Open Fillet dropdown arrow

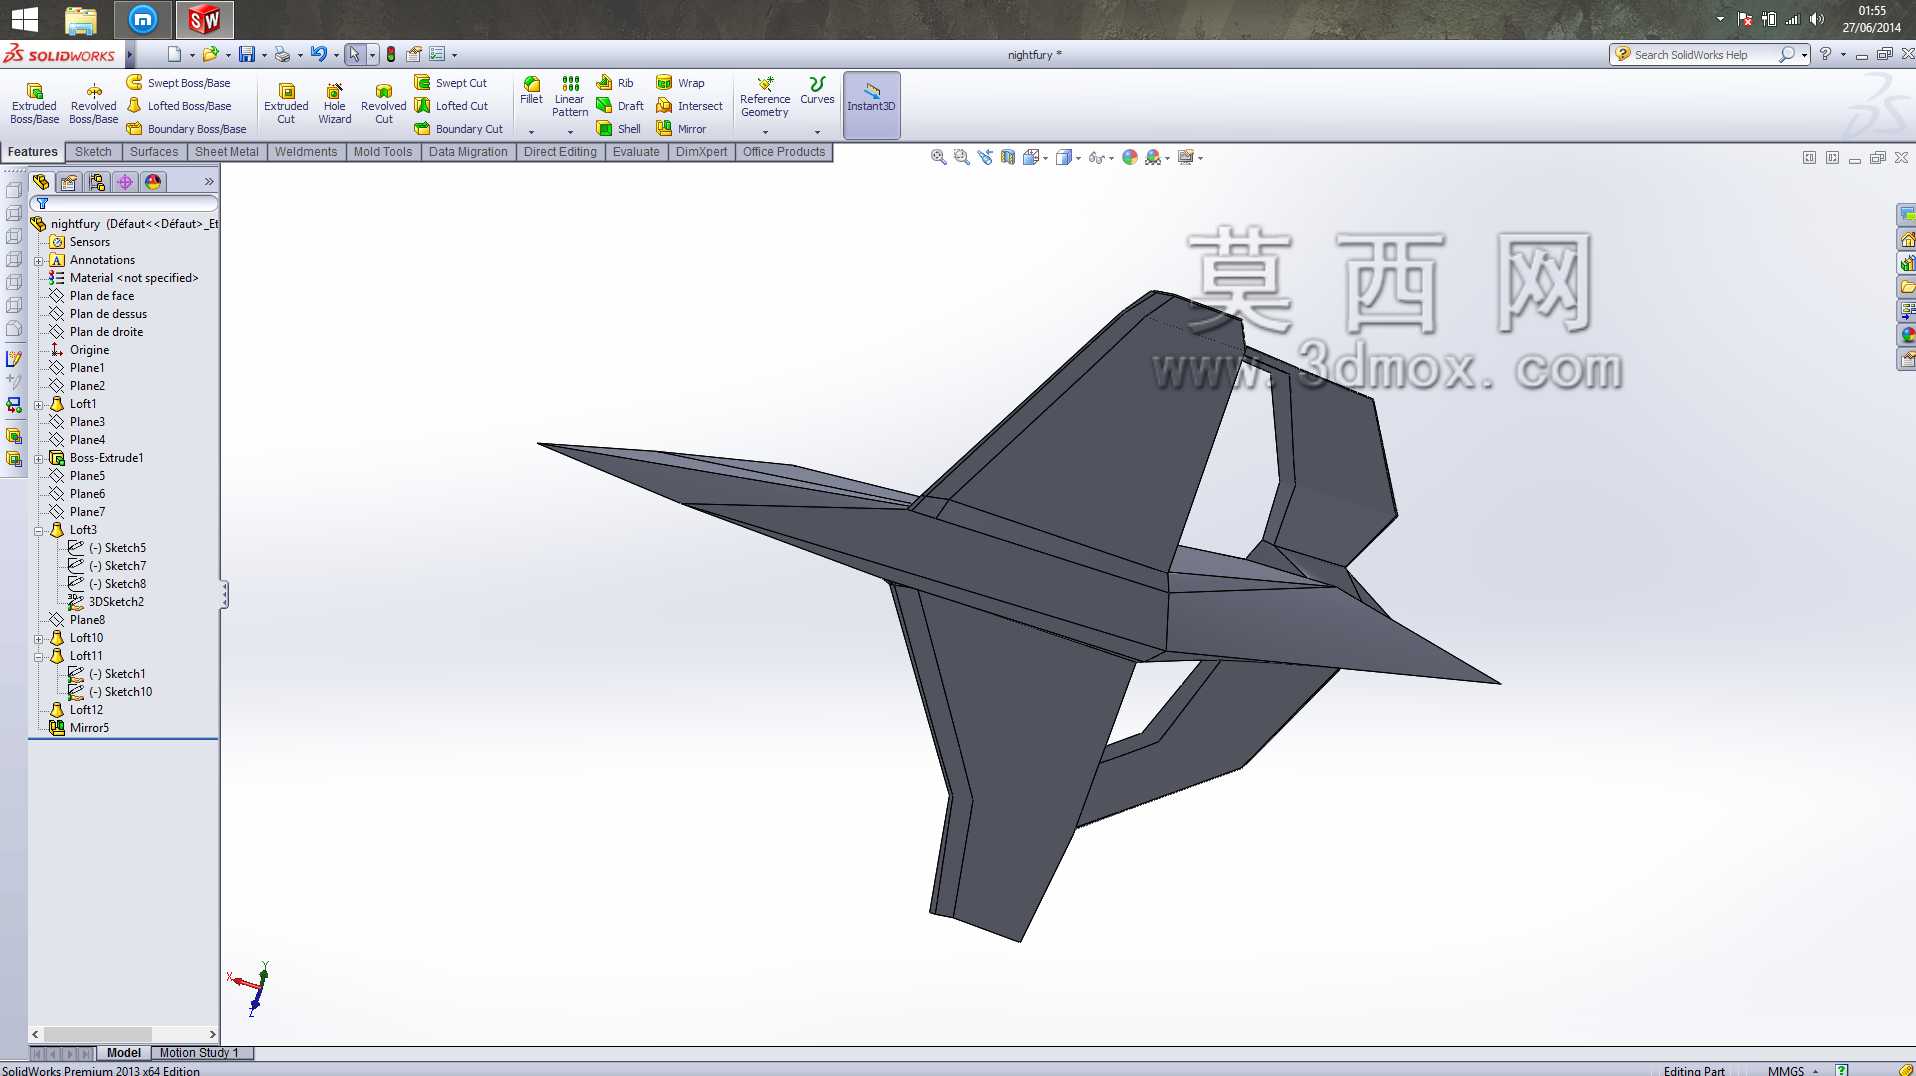(531, 132)
